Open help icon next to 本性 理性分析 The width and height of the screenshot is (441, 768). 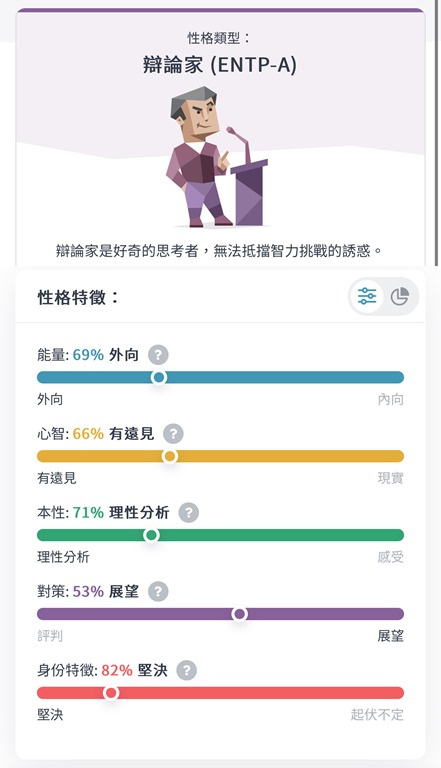pos(188,512)
